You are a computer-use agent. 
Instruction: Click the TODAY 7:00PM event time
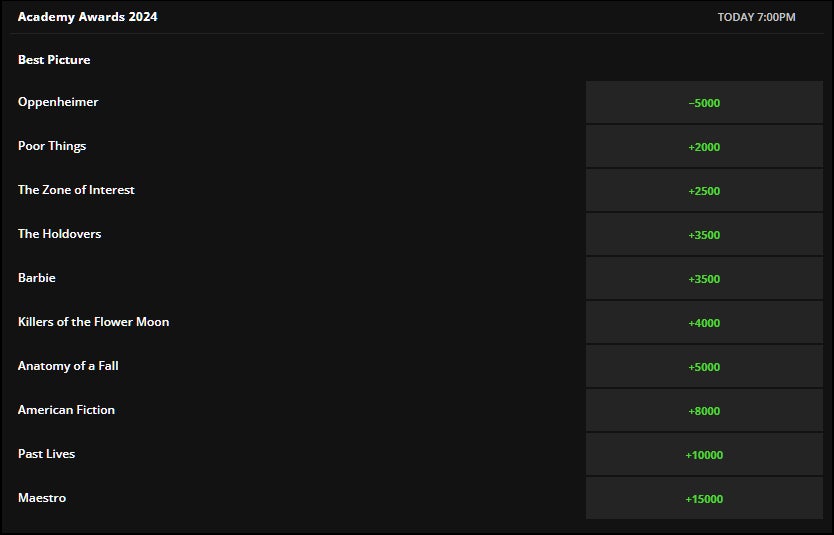coord(756,17)
